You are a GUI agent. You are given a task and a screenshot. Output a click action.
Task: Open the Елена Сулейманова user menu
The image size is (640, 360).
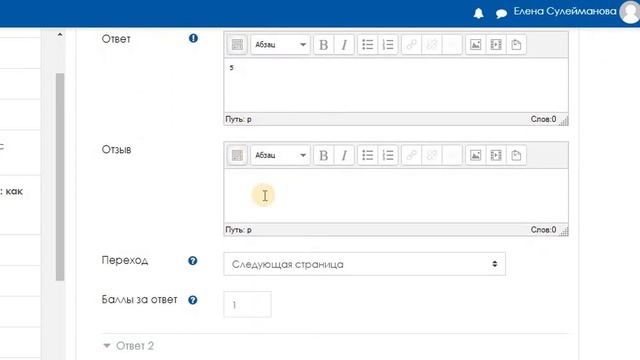click(x=565, y=11)
